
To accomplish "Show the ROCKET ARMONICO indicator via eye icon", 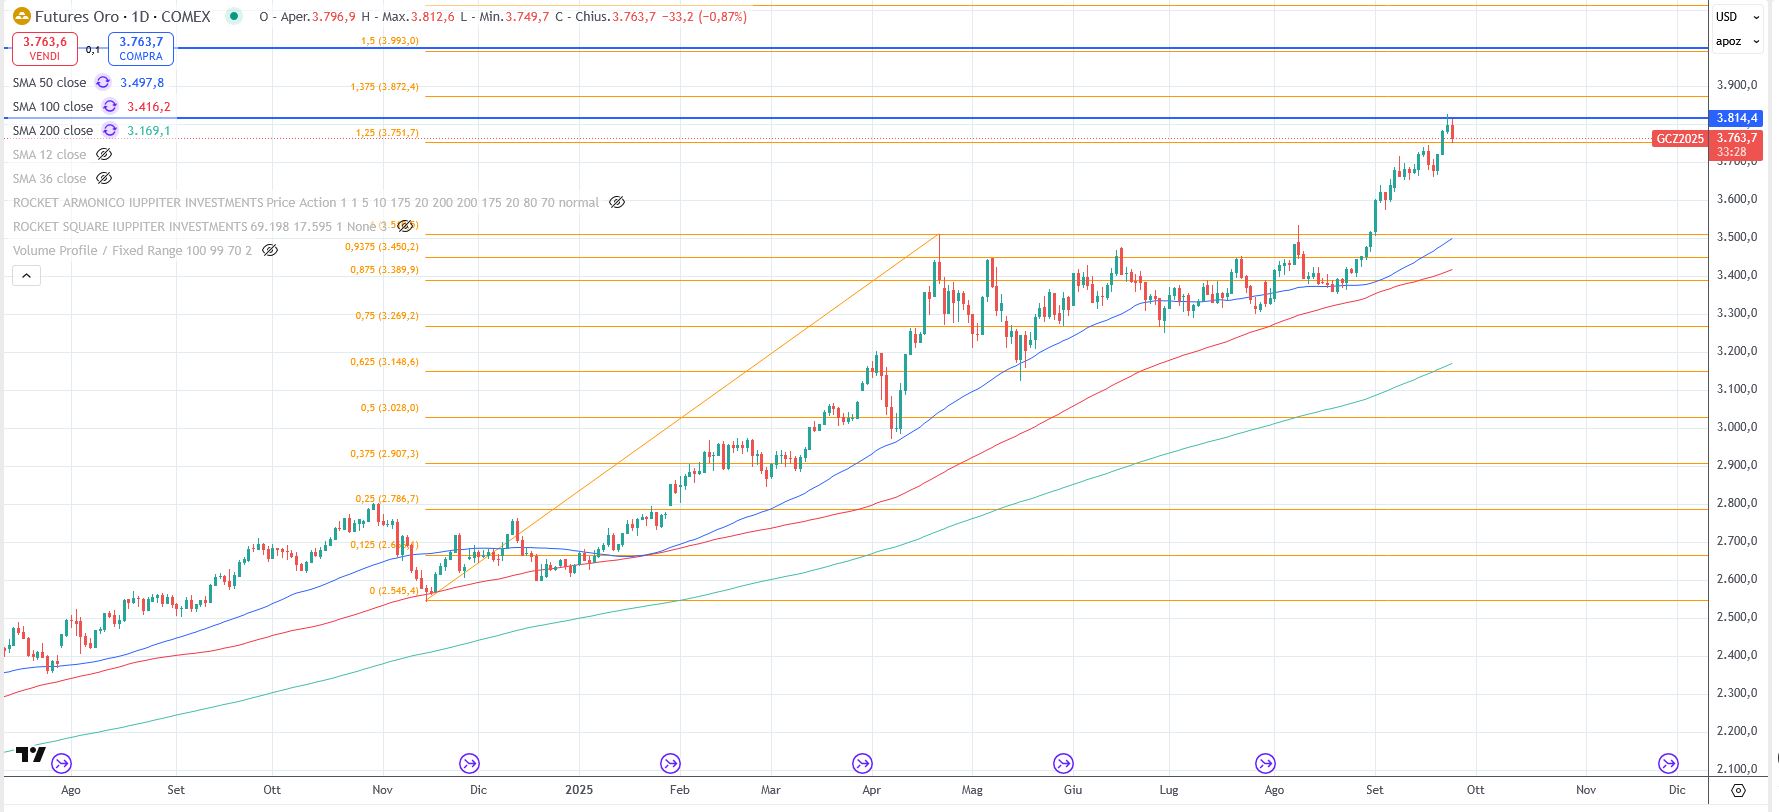I will click(x=617, y=203).
